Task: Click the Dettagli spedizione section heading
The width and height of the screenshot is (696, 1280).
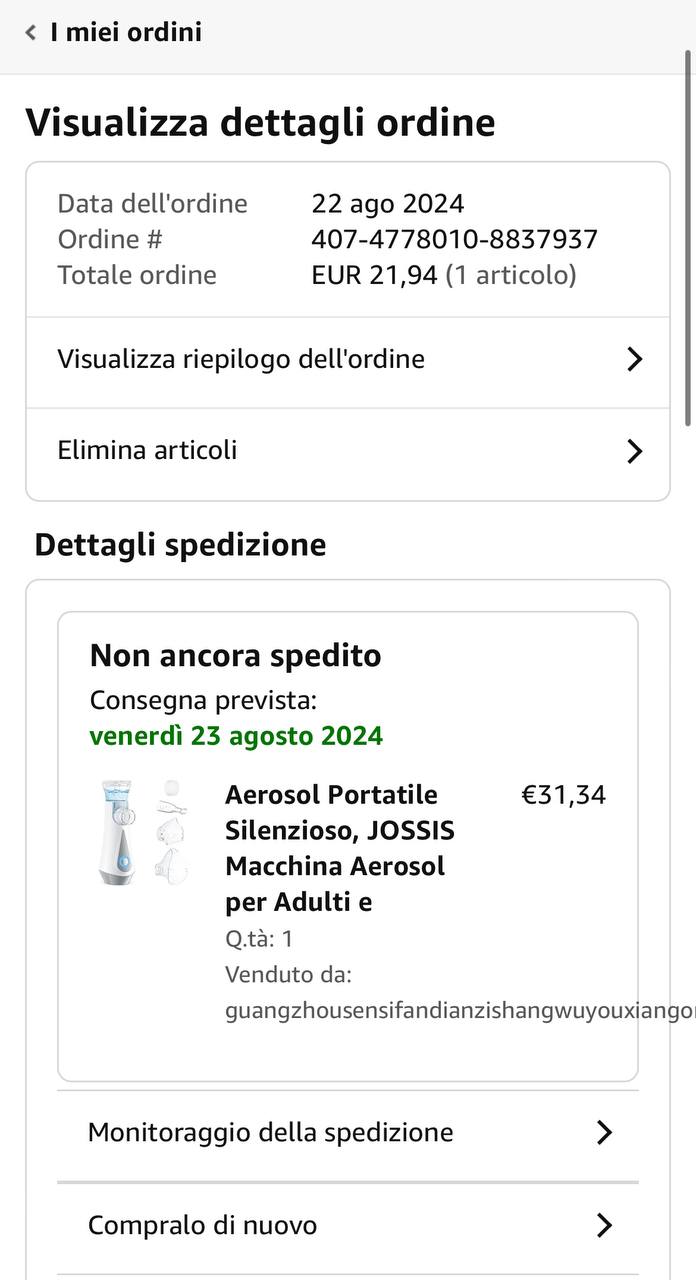Action: click(x=180, y=545)
